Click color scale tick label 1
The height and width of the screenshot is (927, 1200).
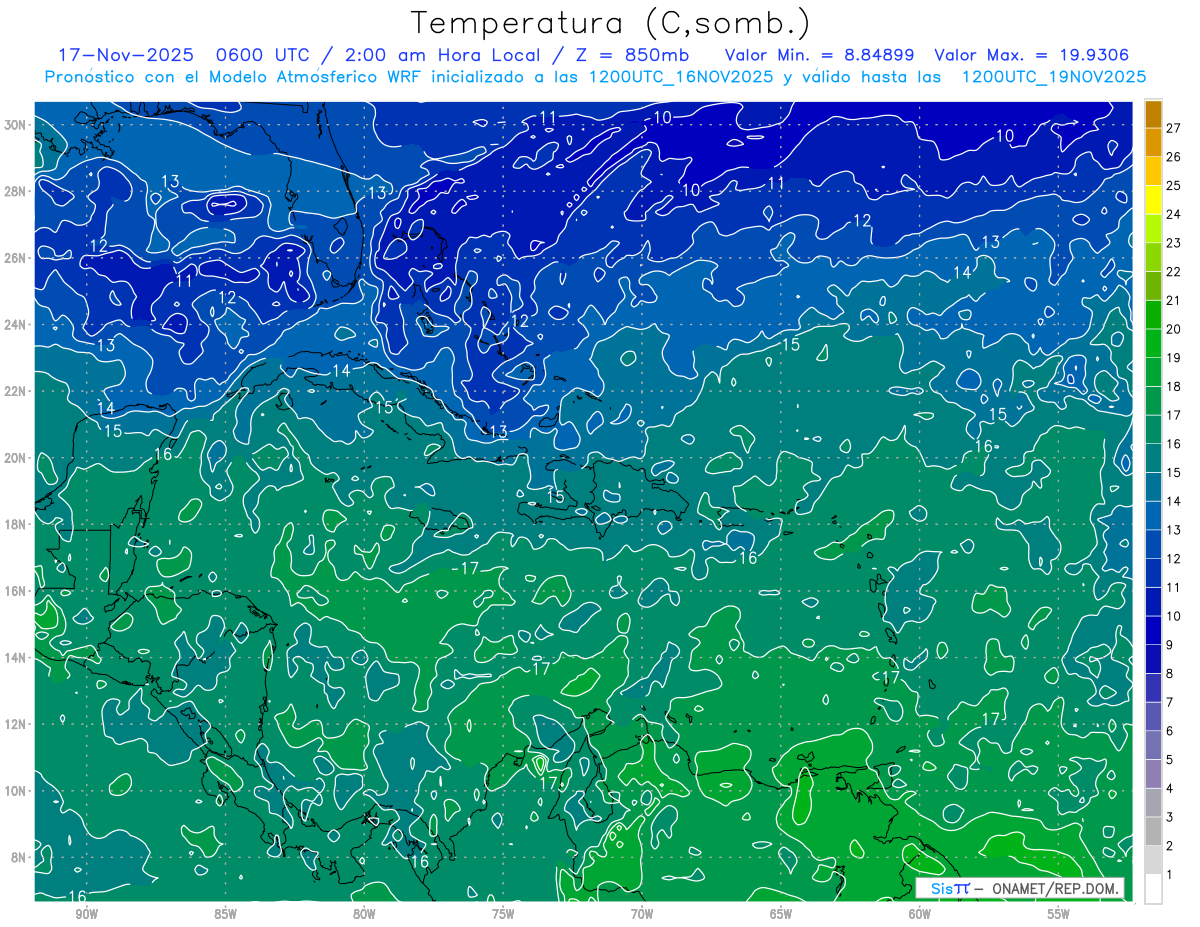click(x=1170, y=874)
